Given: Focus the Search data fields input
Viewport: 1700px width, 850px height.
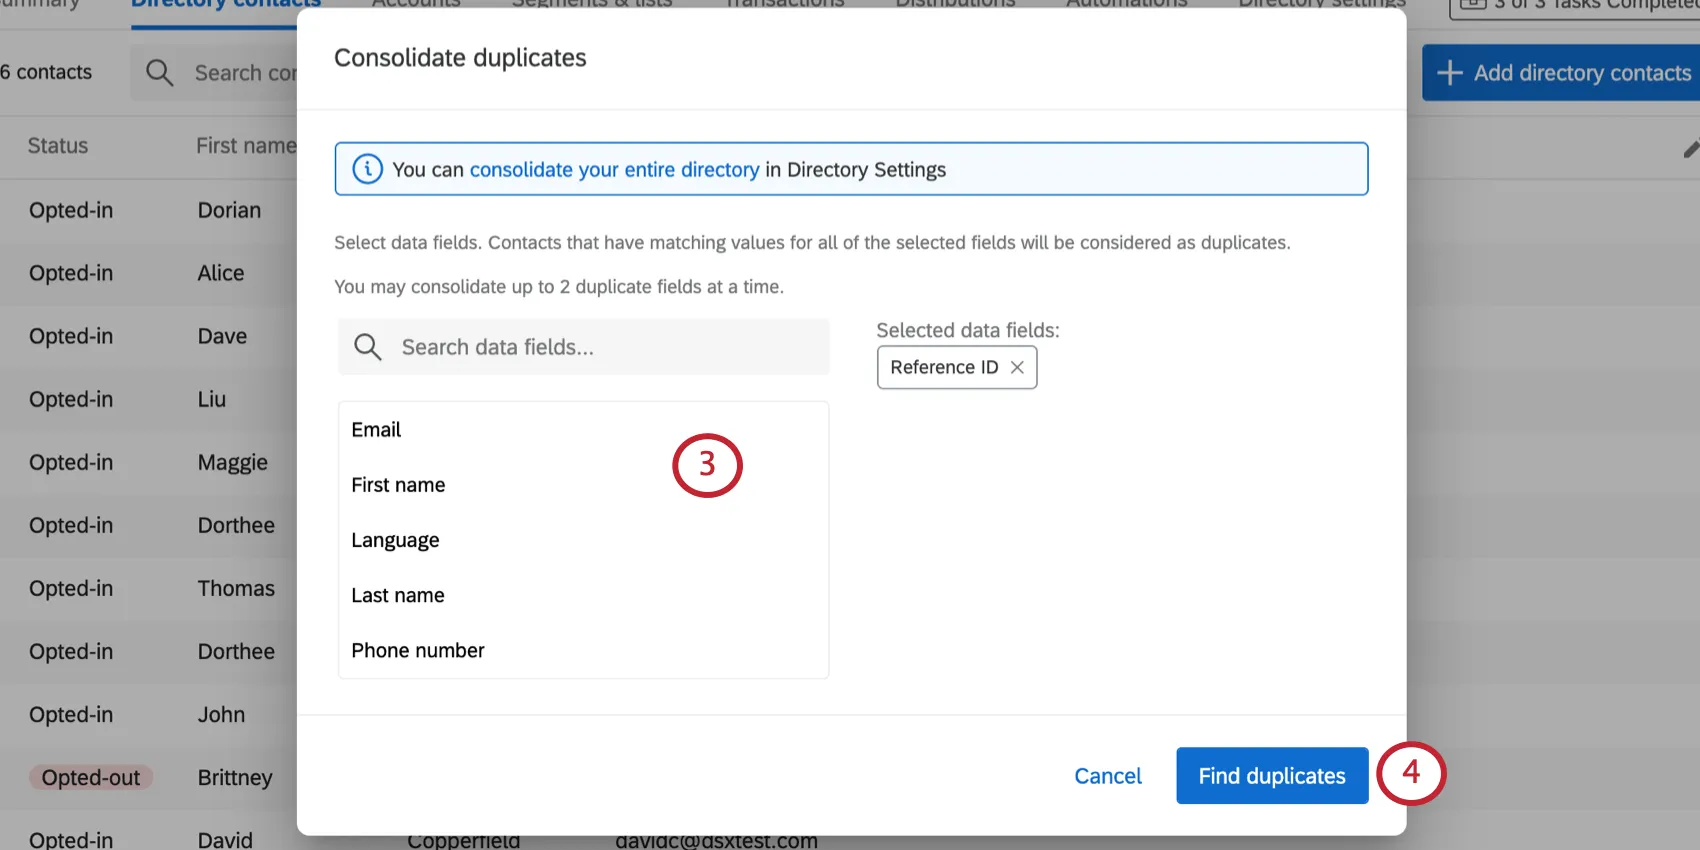Looking at the screenshot, I should click(600, 347).
